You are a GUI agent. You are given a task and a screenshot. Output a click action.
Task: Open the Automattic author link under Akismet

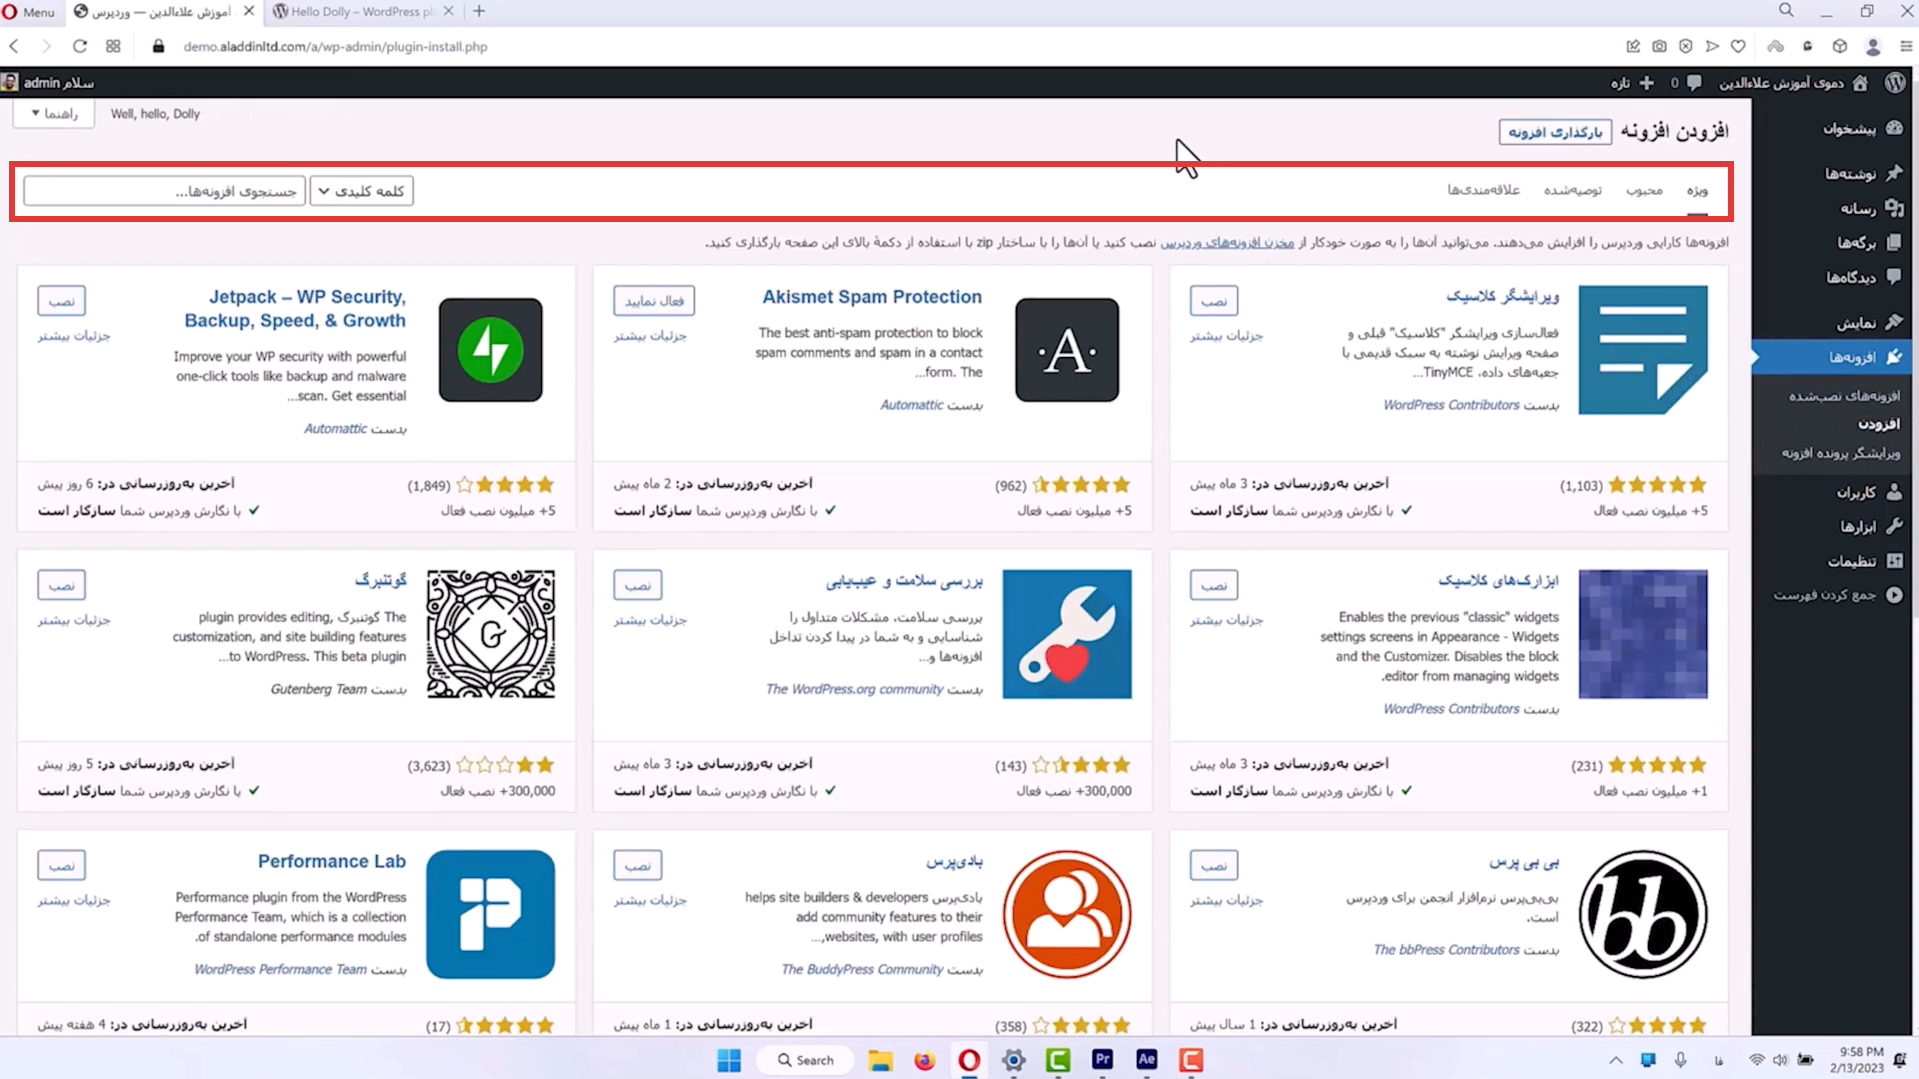click(912, 405)
